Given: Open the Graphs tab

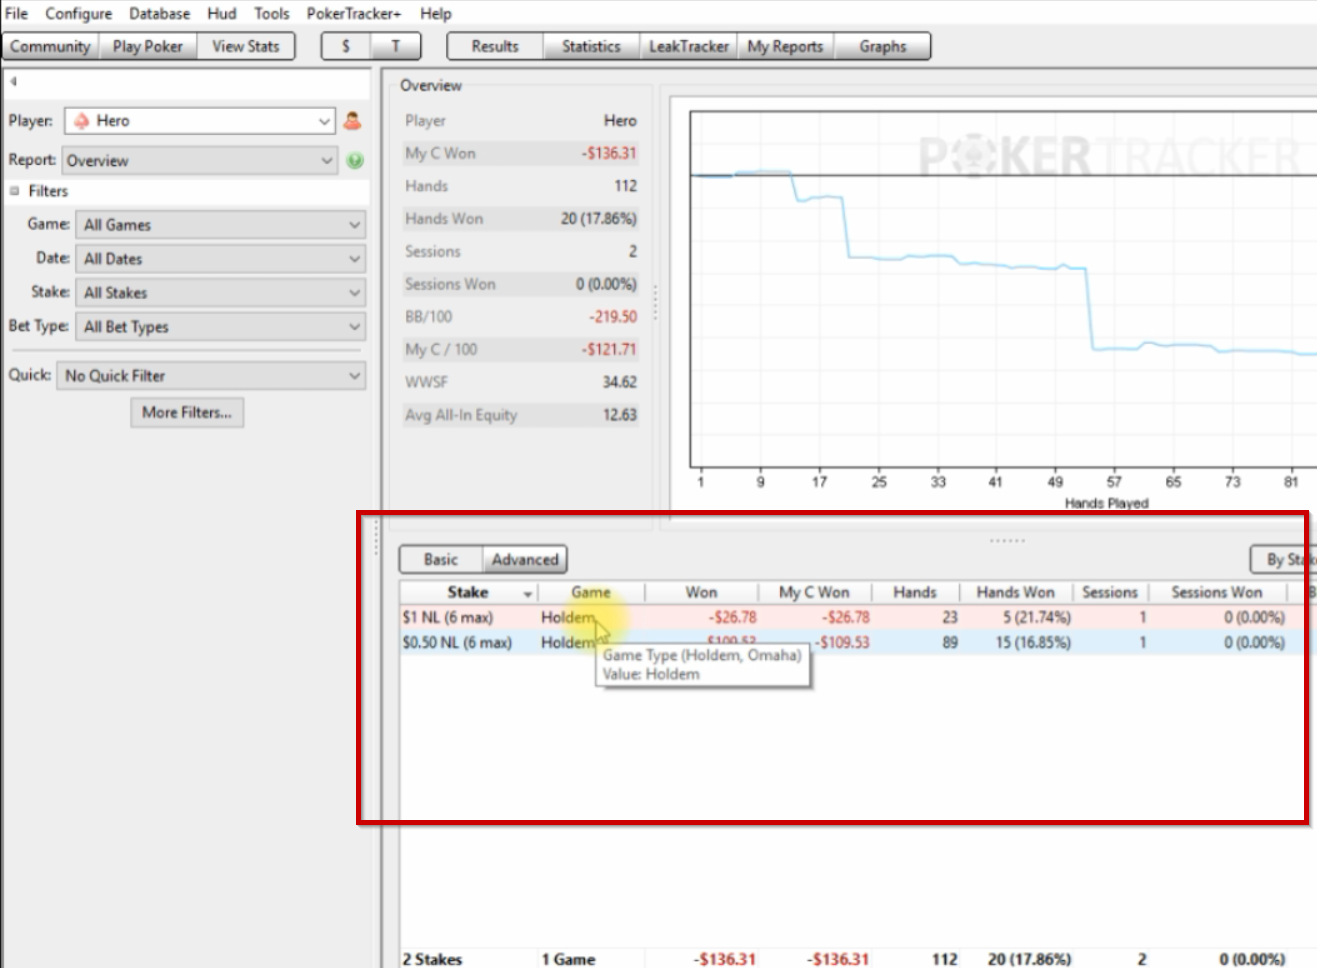Looking at the screenshot, I should pos(882,47).
